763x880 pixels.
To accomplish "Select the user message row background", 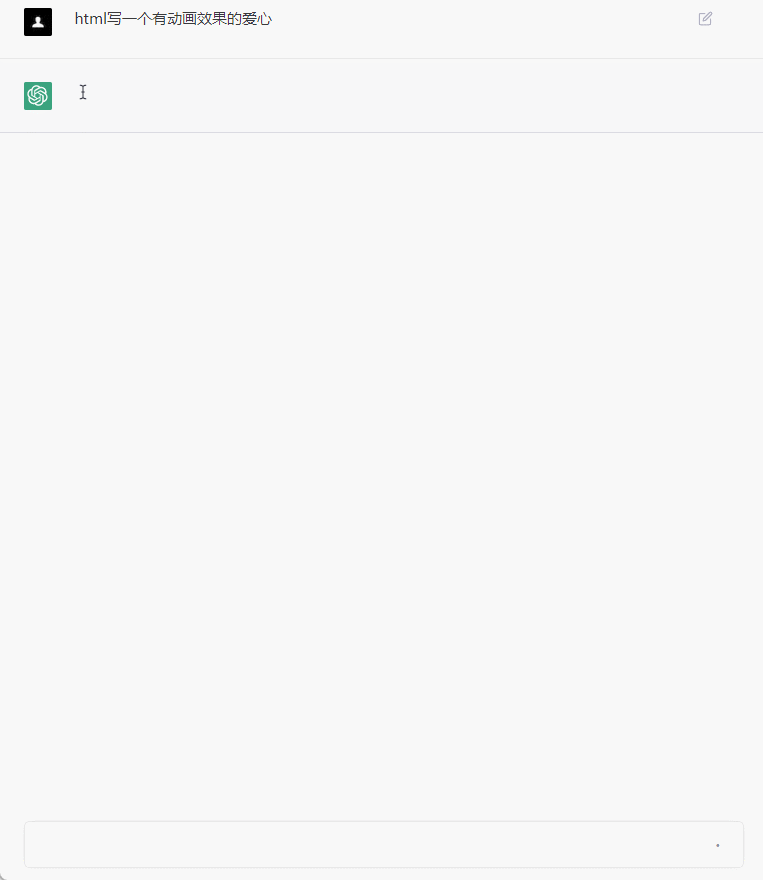I will [382, 29].
